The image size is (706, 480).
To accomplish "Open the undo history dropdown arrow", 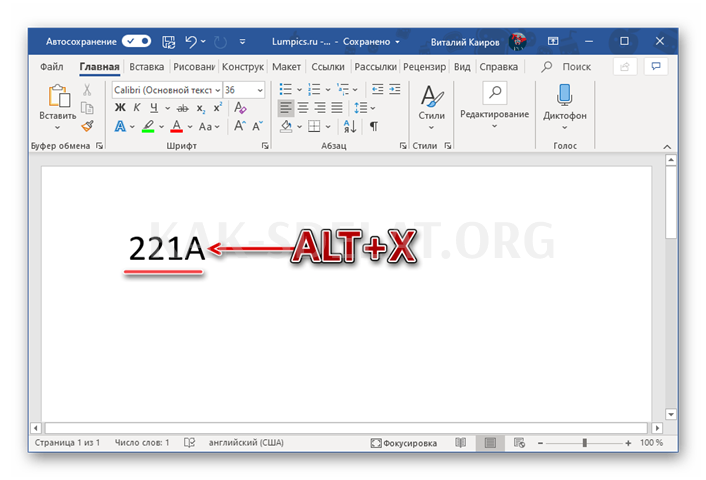I will point(204,41).
